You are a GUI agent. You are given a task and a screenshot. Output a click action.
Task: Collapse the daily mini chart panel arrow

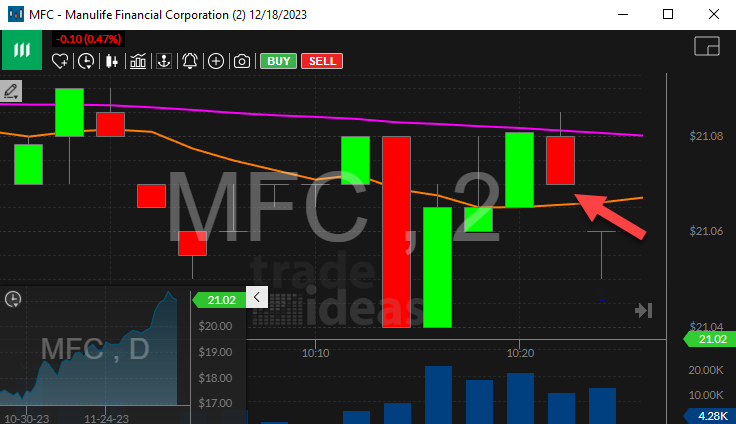point(257,297)
